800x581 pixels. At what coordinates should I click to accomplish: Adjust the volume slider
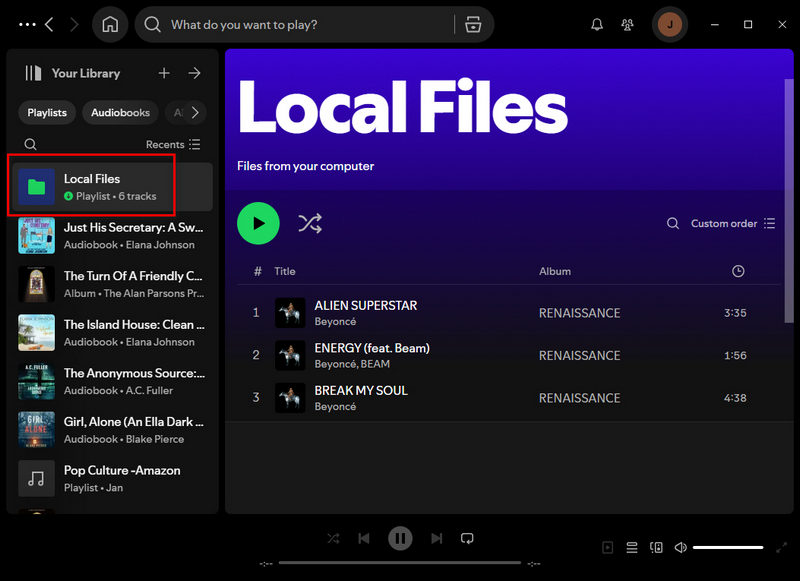(728, 548)
